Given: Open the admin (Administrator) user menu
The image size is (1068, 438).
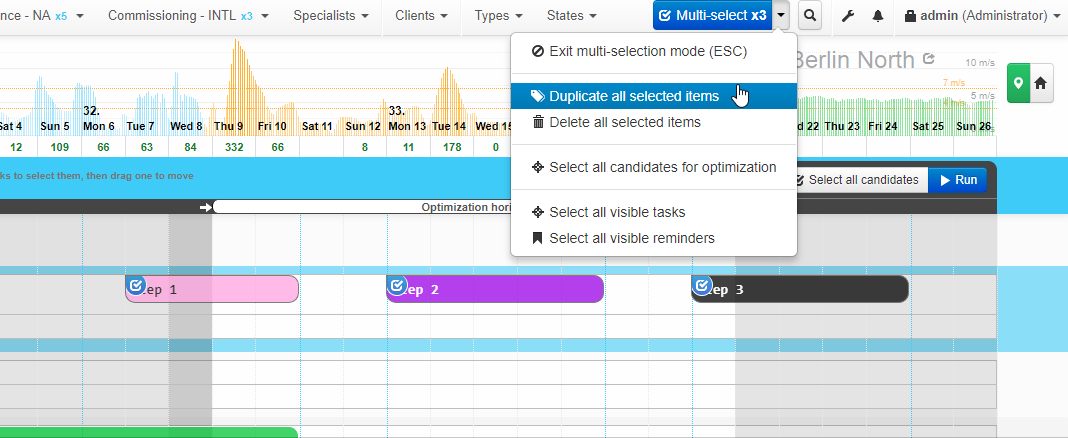Looking at the screenshot, I should coord(982,16).
